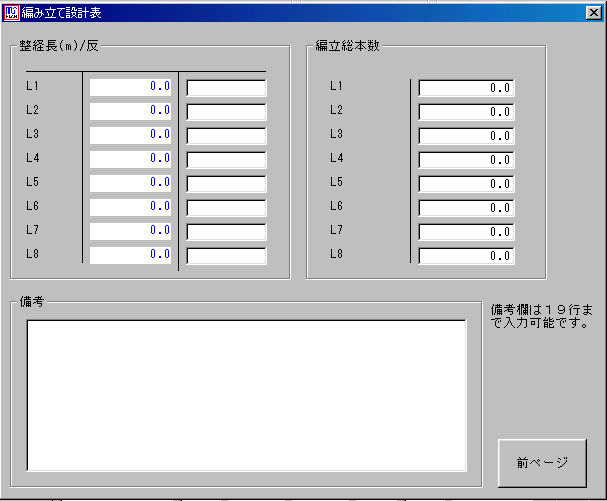Click the empty second-column field for L1

click(226, 87)
